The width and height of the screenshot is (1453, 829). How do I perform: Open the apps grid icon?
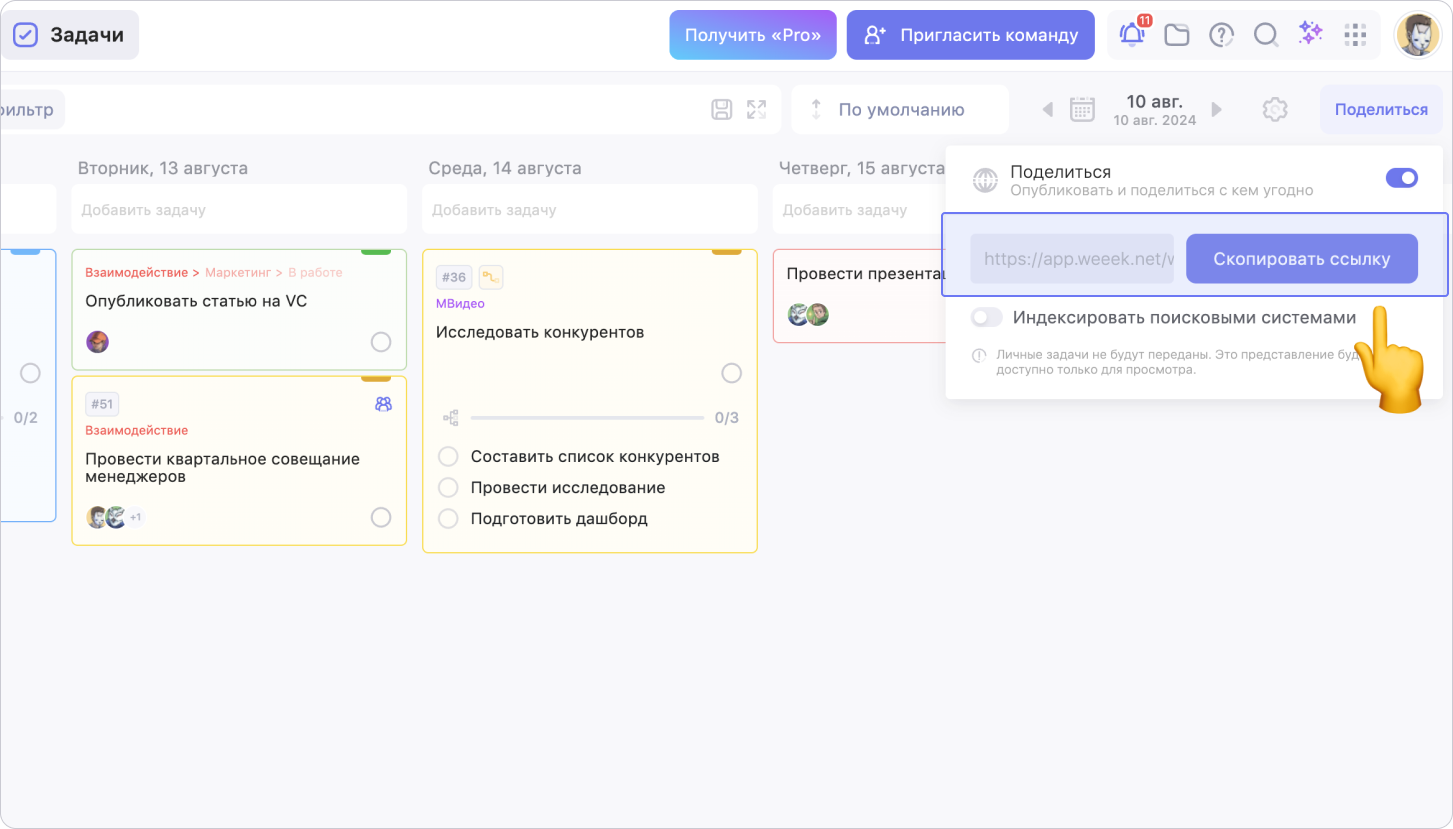click(x=1355, y=35)
